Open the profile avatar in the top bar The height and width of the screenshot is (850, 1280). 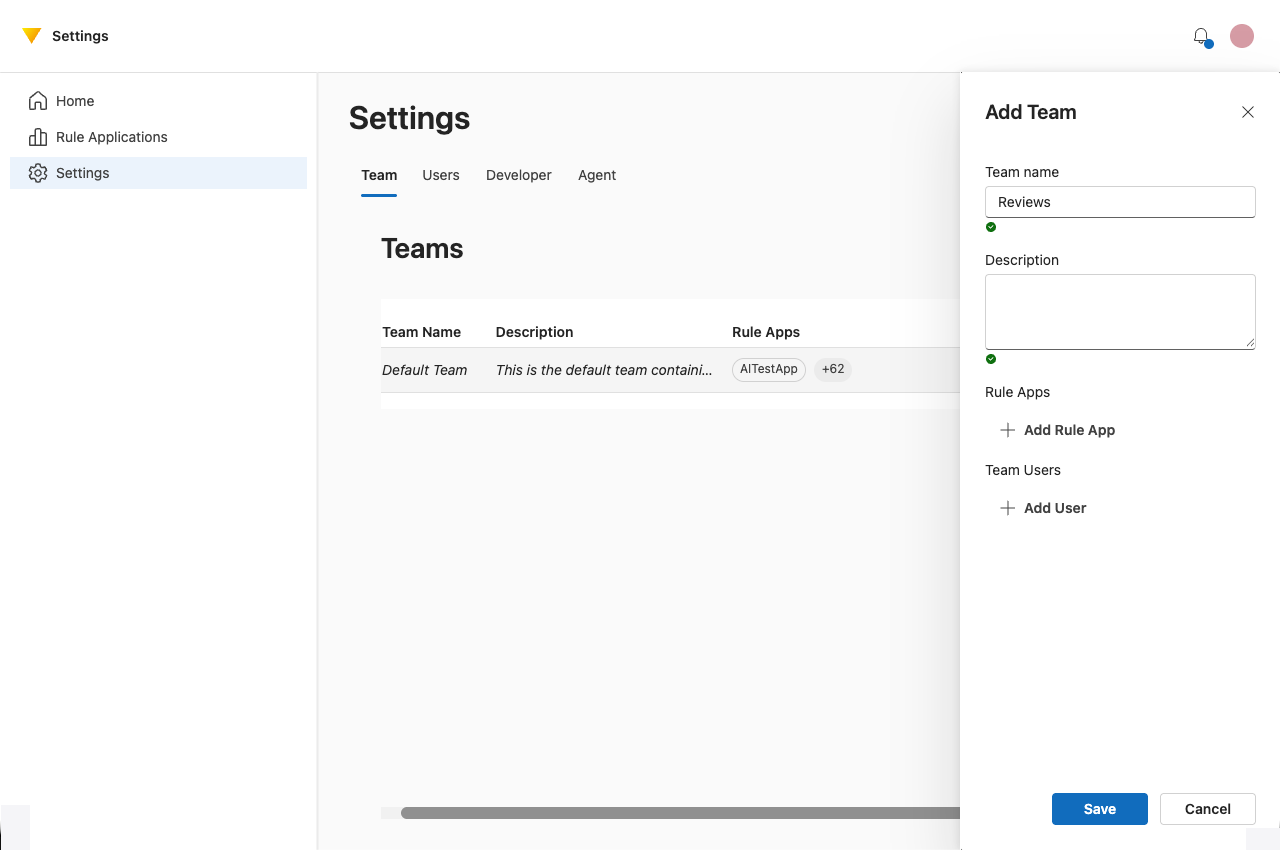click(x=1241, y=35)
